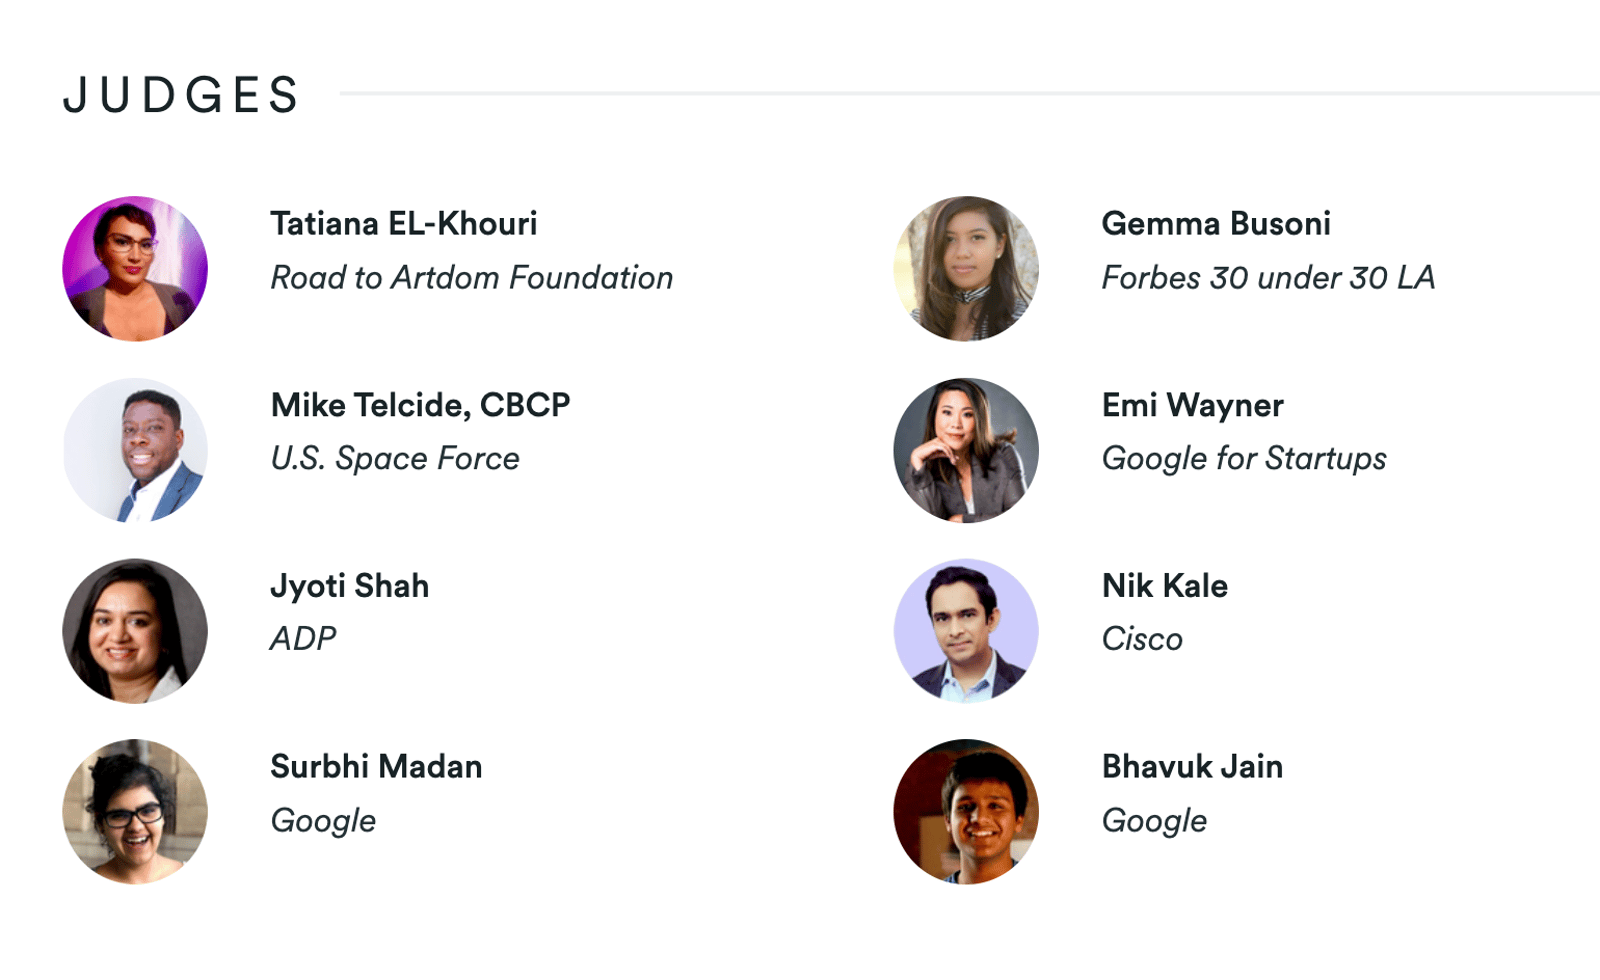Select Bhavuk Jain's profile picture
This screenshot has width=1600, height=980.
click(x=966, y=812)
